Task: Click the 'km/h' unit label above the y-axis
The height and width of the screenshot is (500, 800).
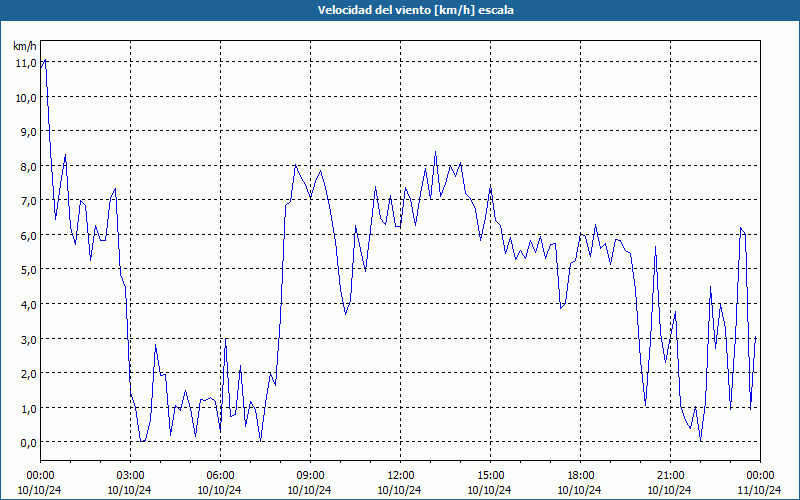Action: click(x=25, y=46)
